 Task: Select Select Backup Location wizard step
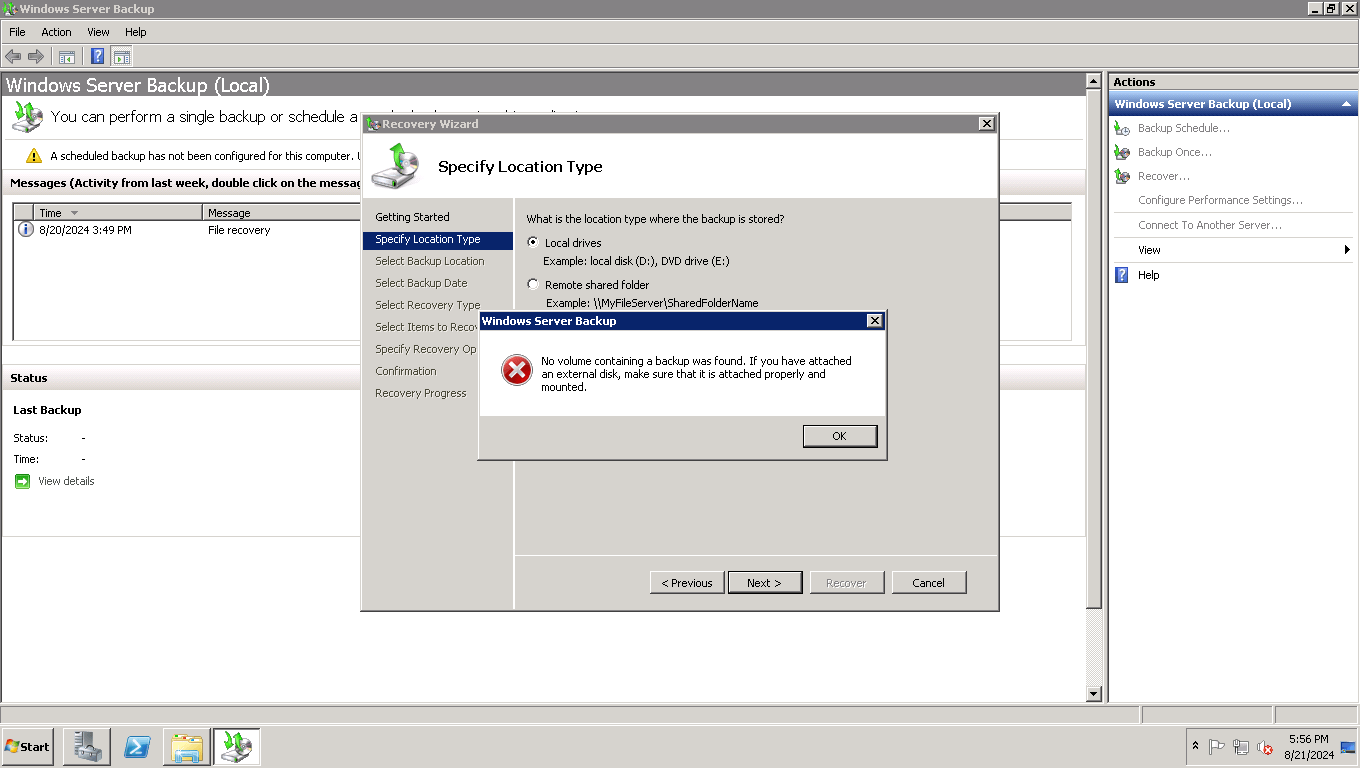[430, 261]
